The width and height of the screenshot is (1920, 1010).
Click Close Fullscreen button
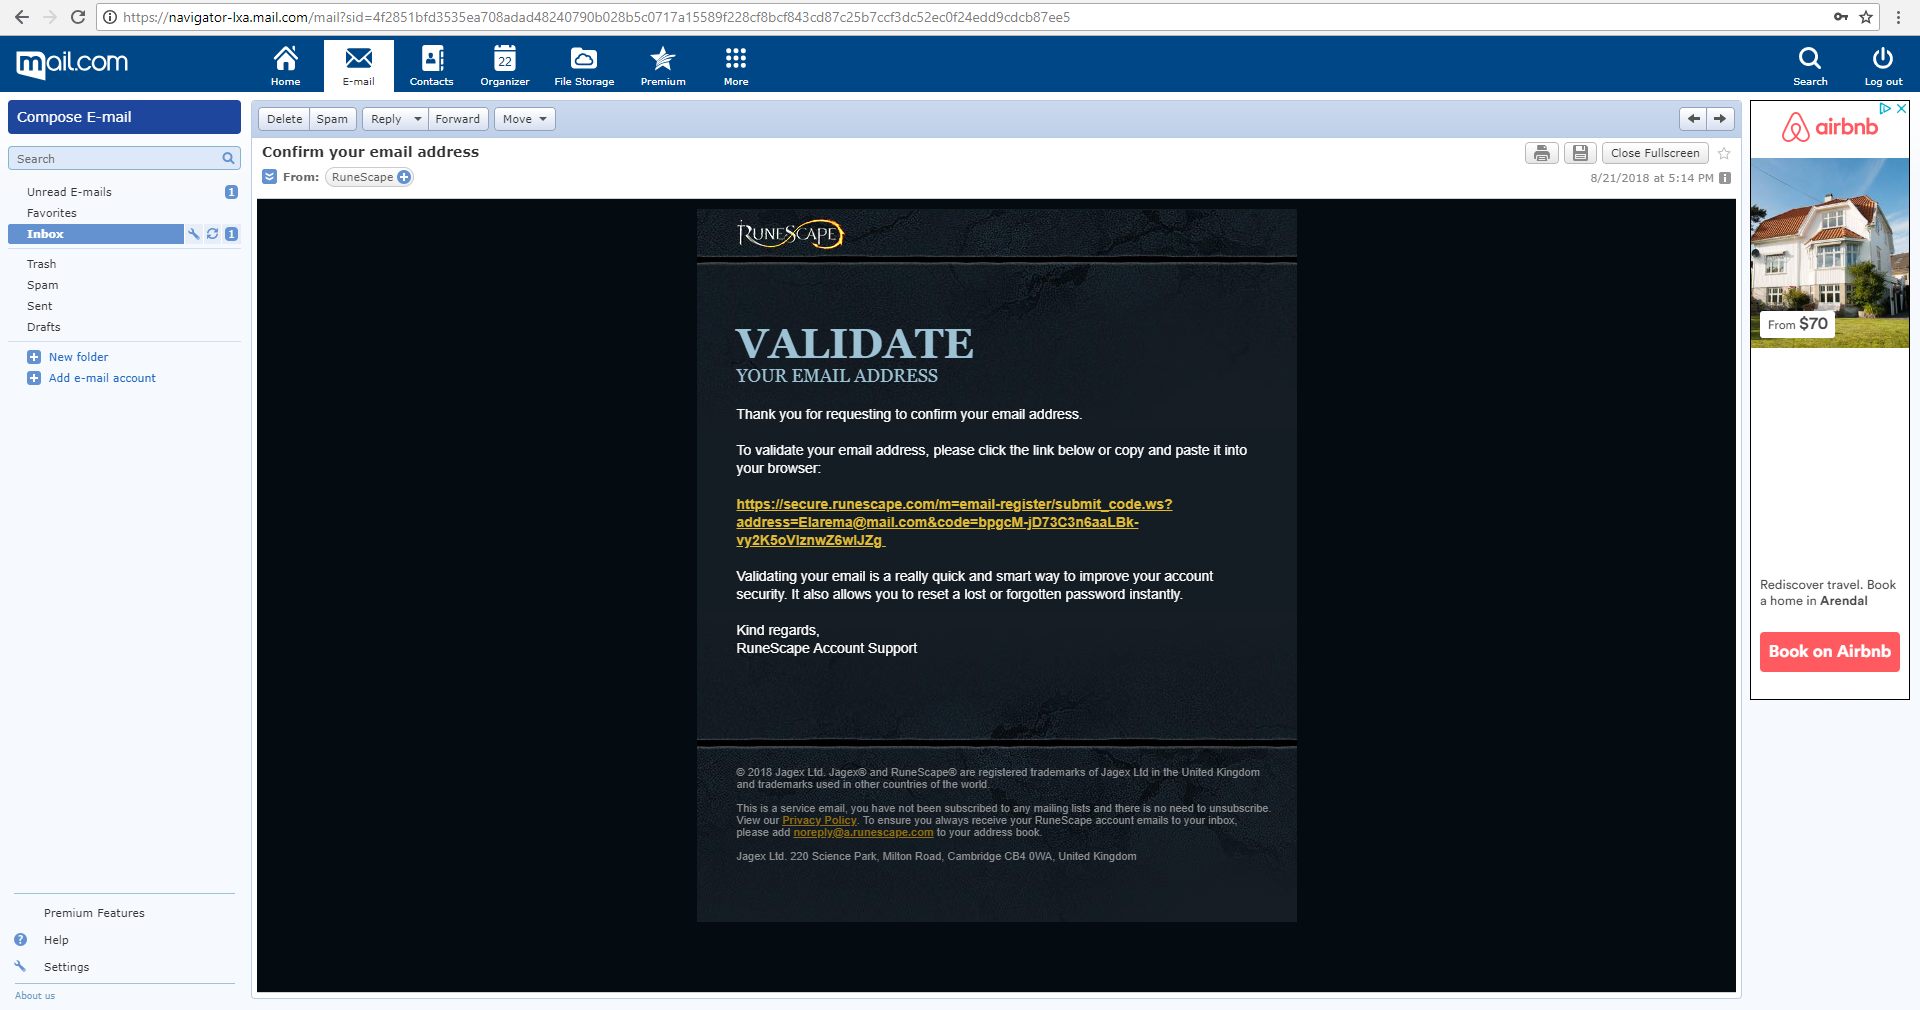click(1655, 153)
